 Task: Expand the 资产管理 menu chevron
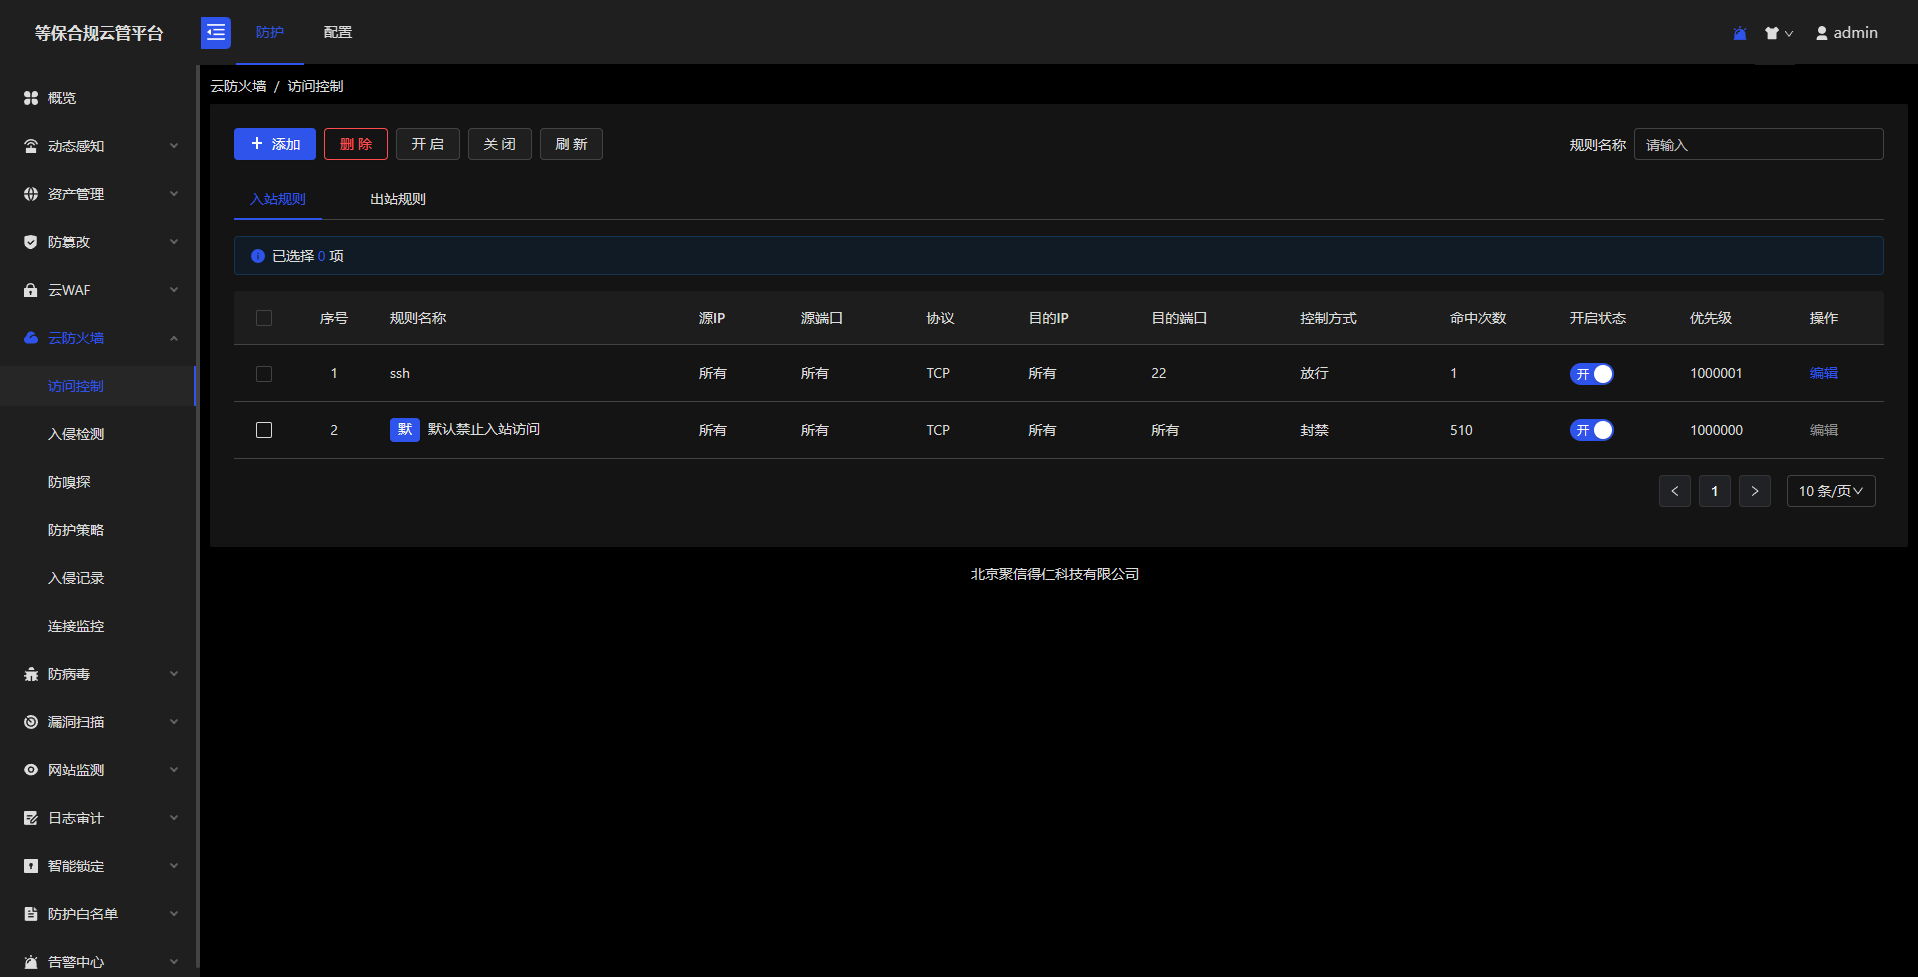[x=174, y=194]
